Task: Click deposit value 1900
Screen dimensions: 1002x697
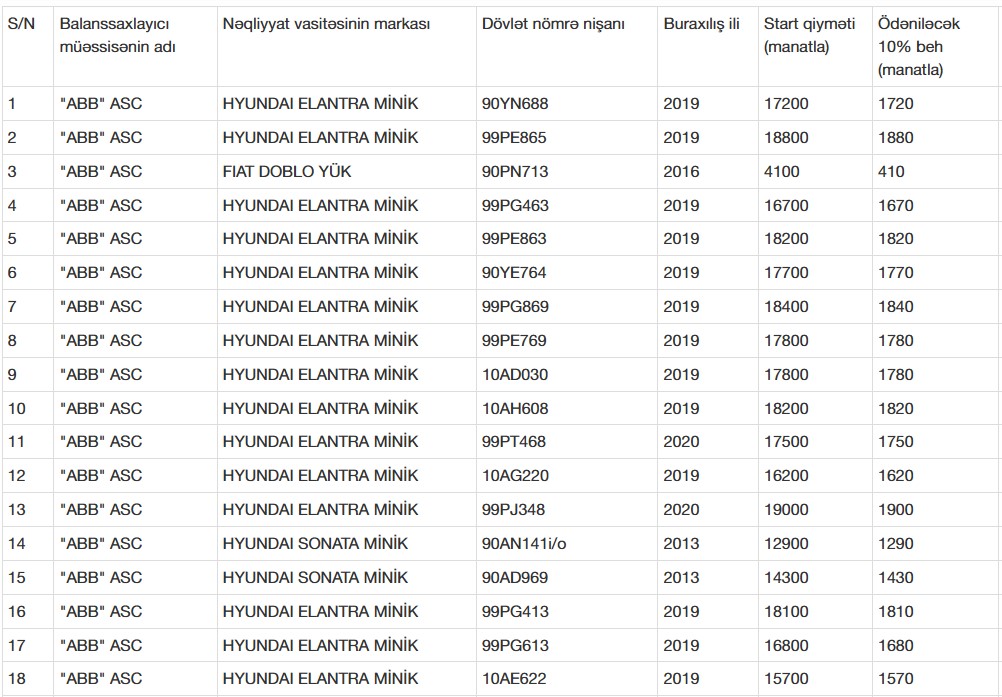Action: pos(895,509)
